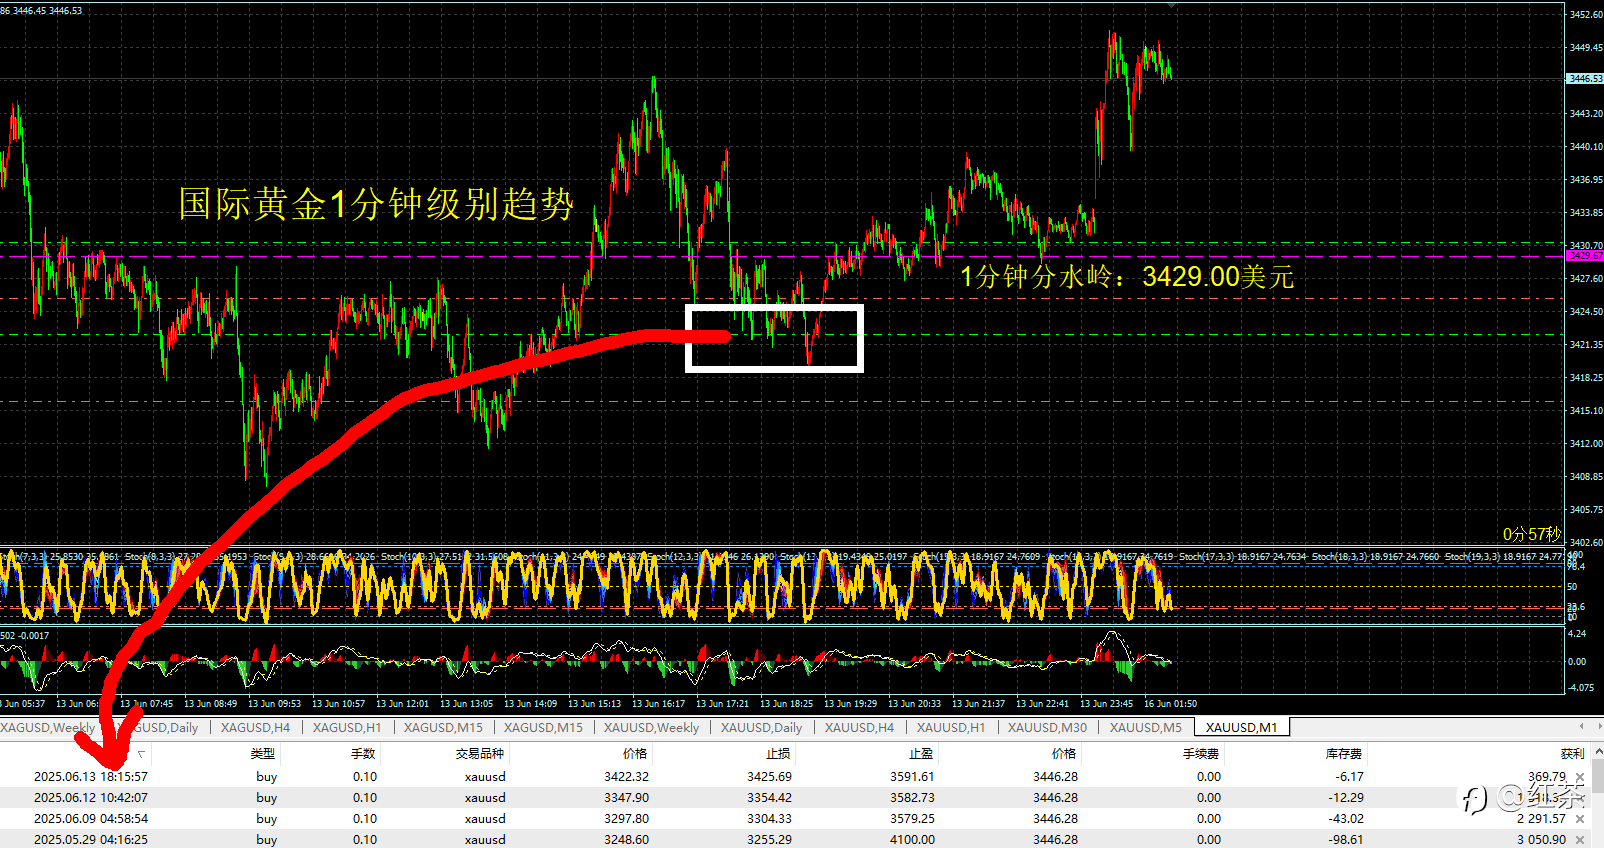Open the XAUUSD,M5 chart tab
The height and width of the screenshot is (848, 1604).
pos(1145,728)
